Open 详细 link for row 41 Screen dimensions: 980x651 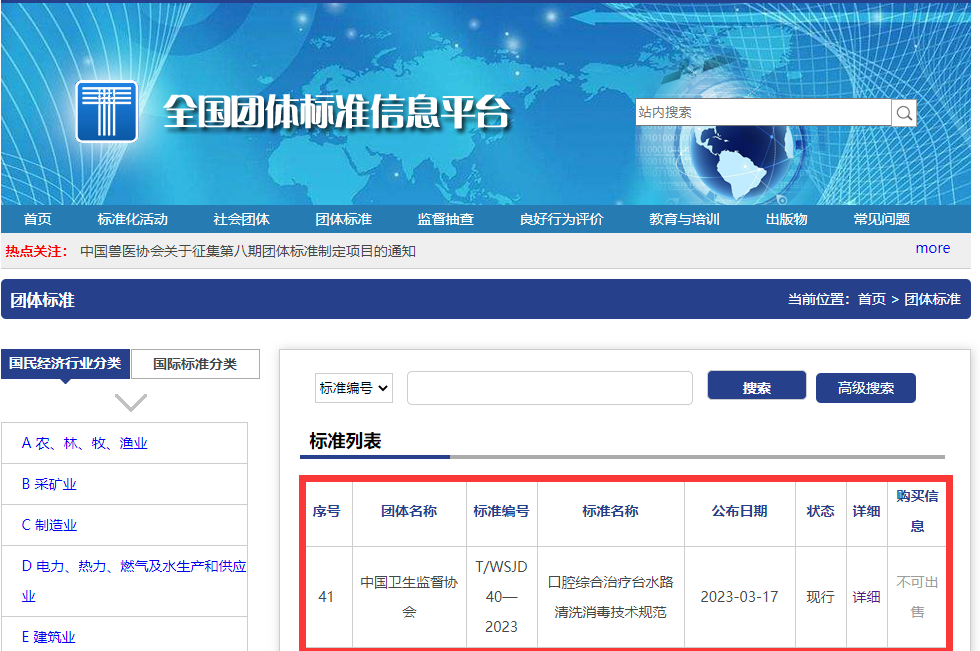pyautogui.click(x=866, y=597)
